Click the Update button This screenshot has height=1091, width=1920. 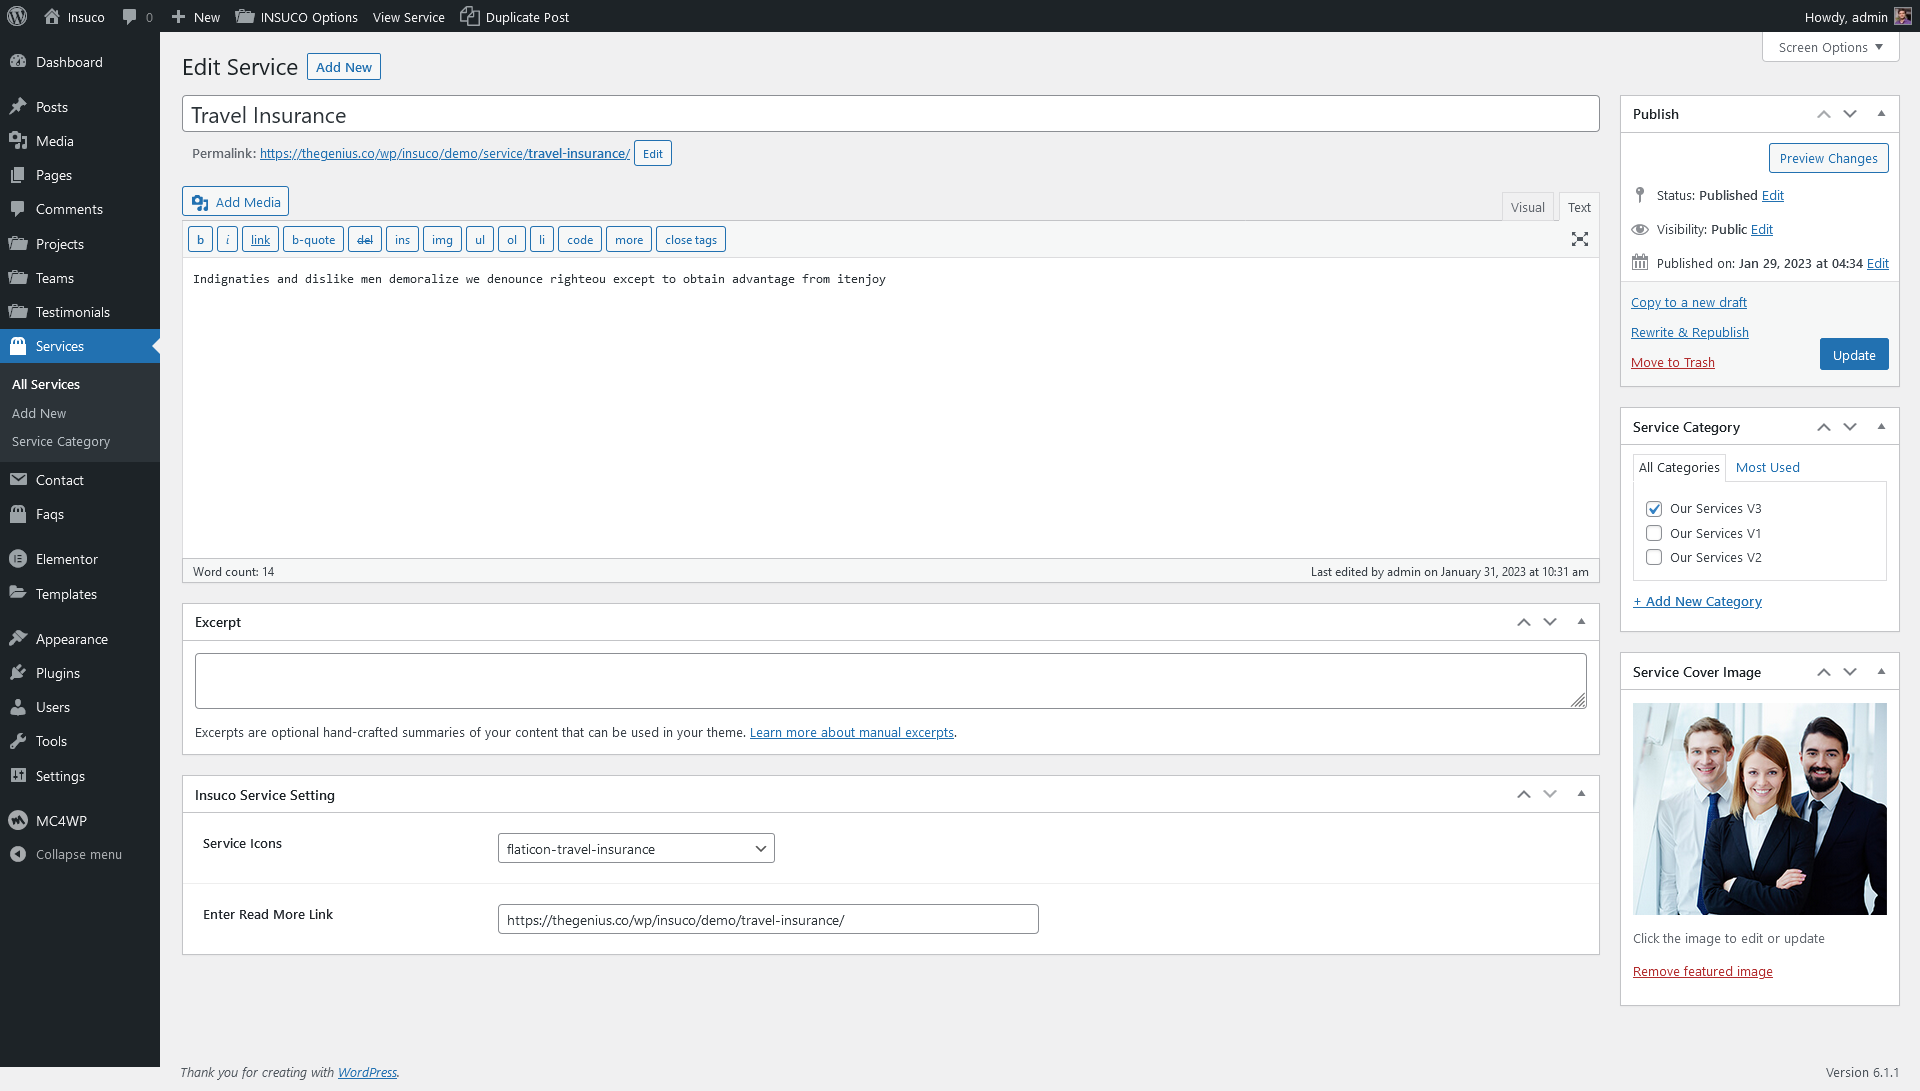pos(1853,355)
